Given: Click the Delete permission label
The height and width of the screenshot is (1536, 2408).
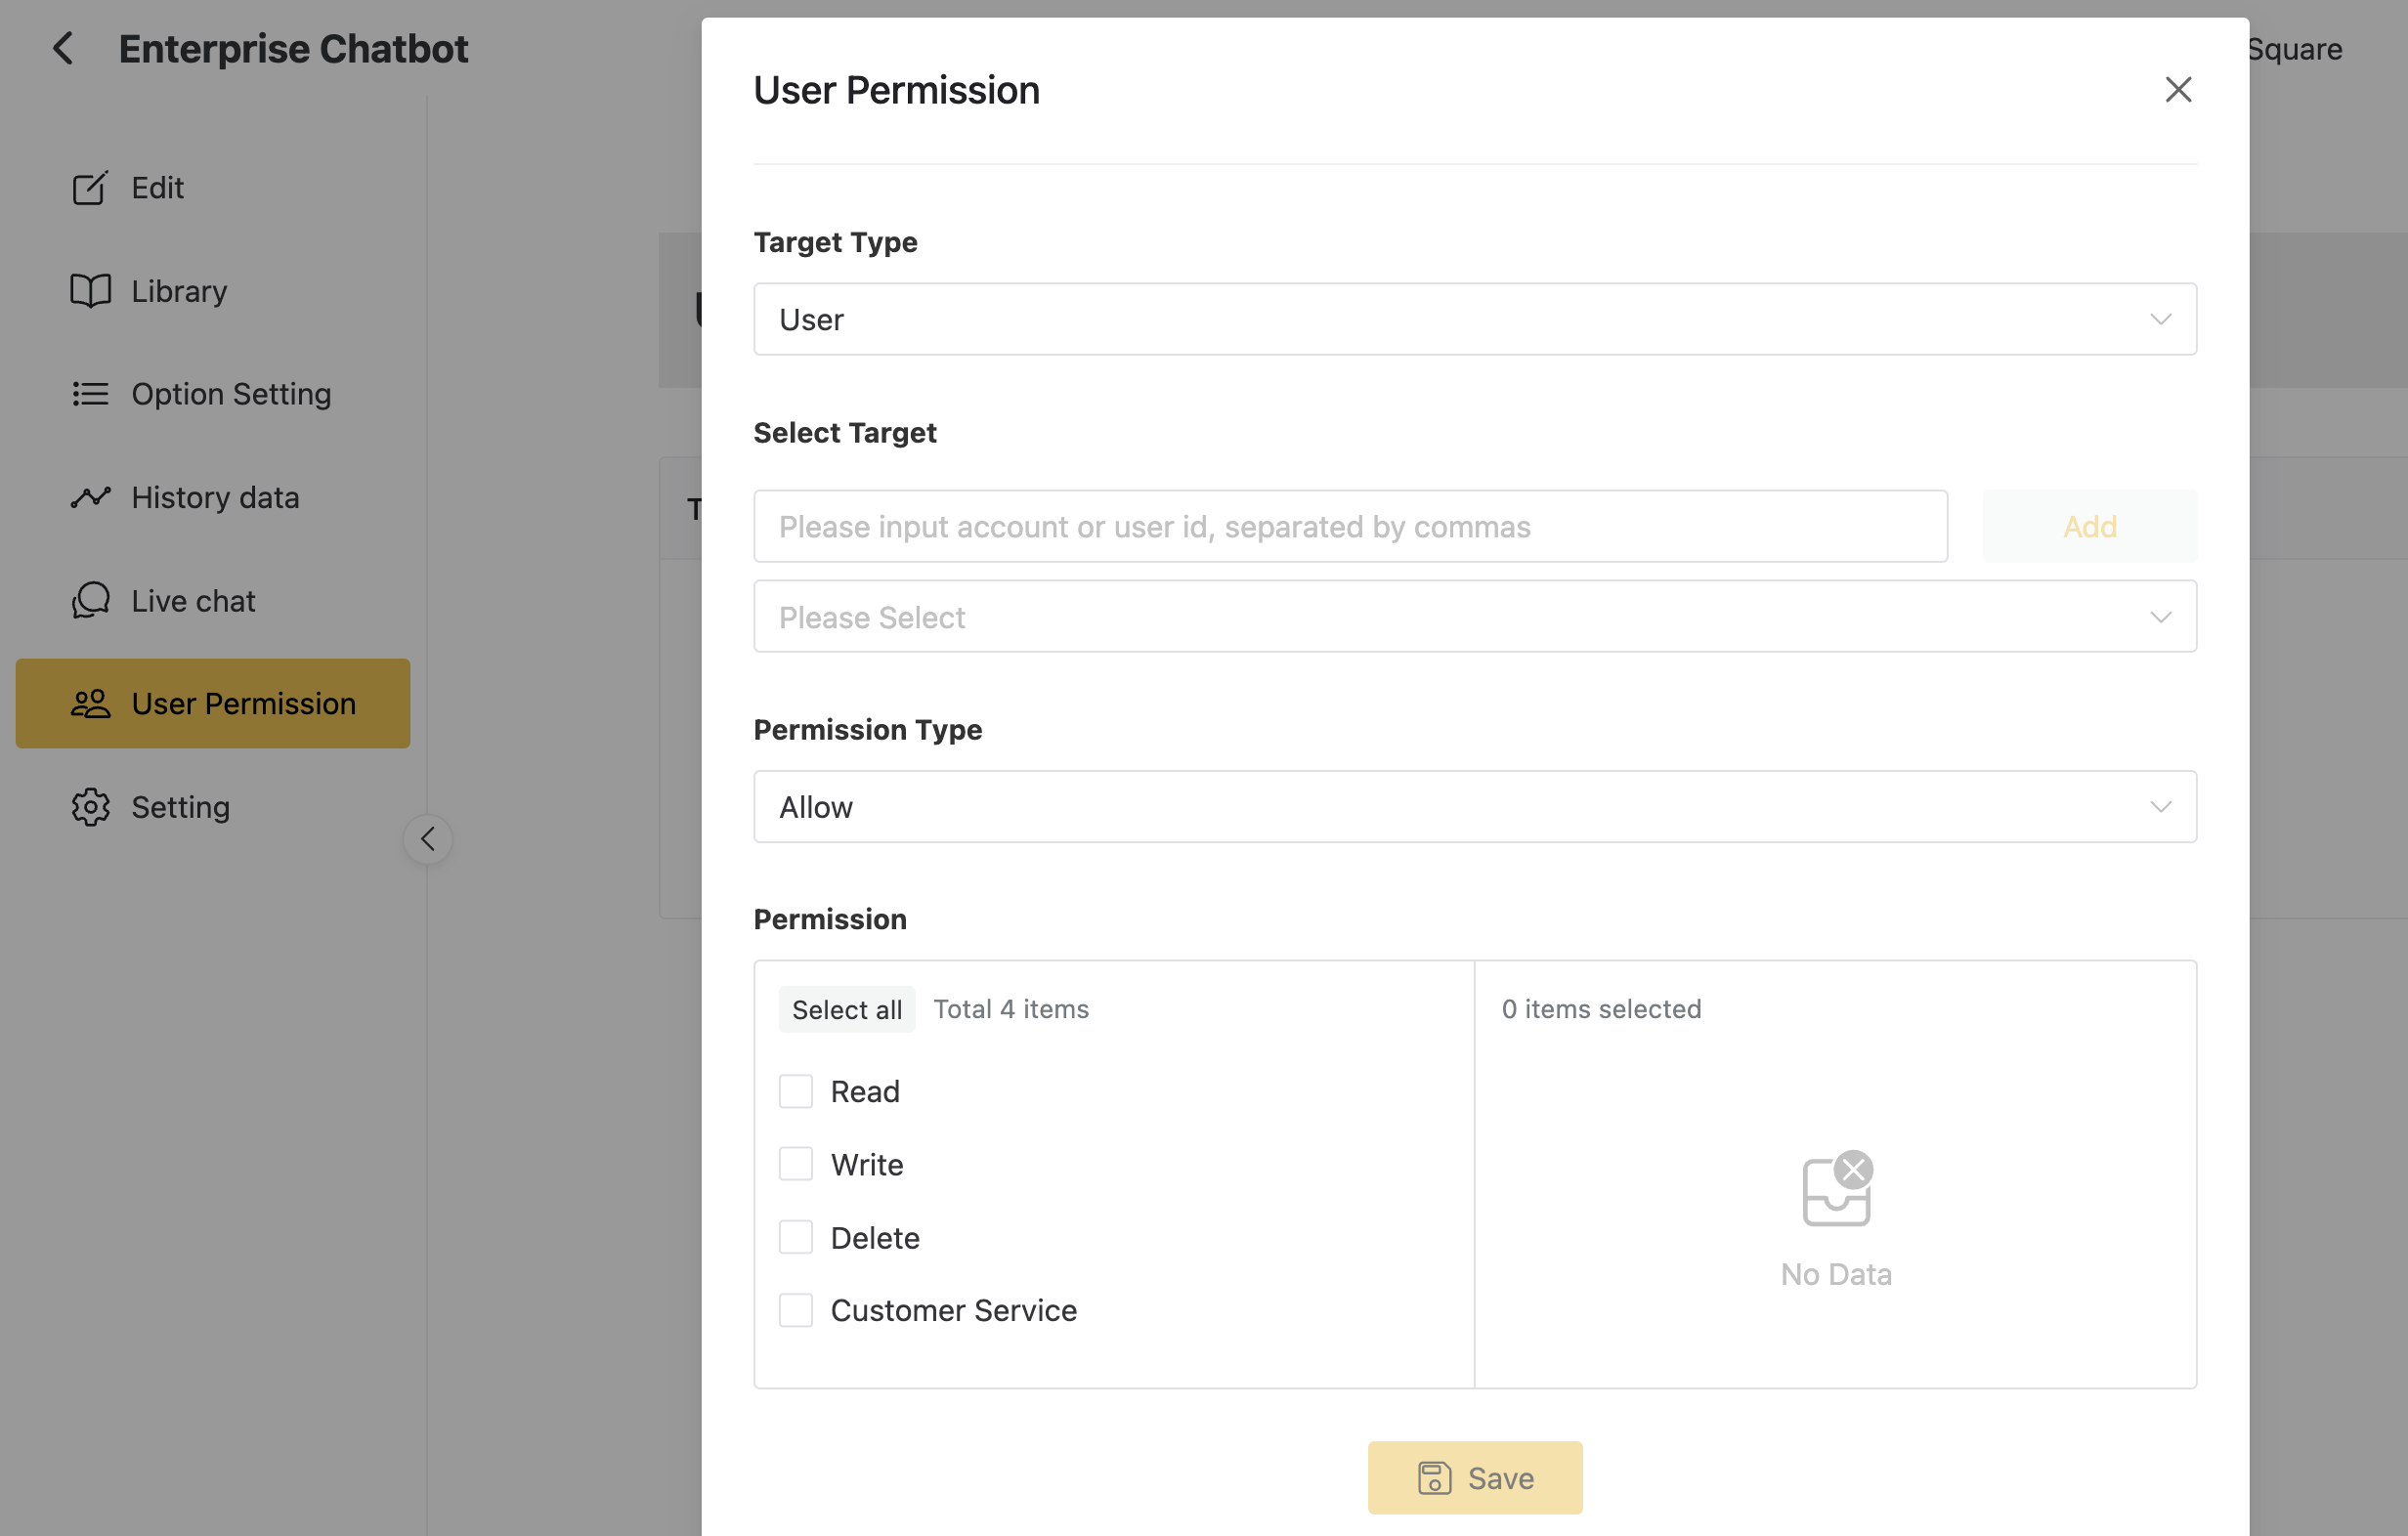Looking at the screenshot, I should point(875,1237).
